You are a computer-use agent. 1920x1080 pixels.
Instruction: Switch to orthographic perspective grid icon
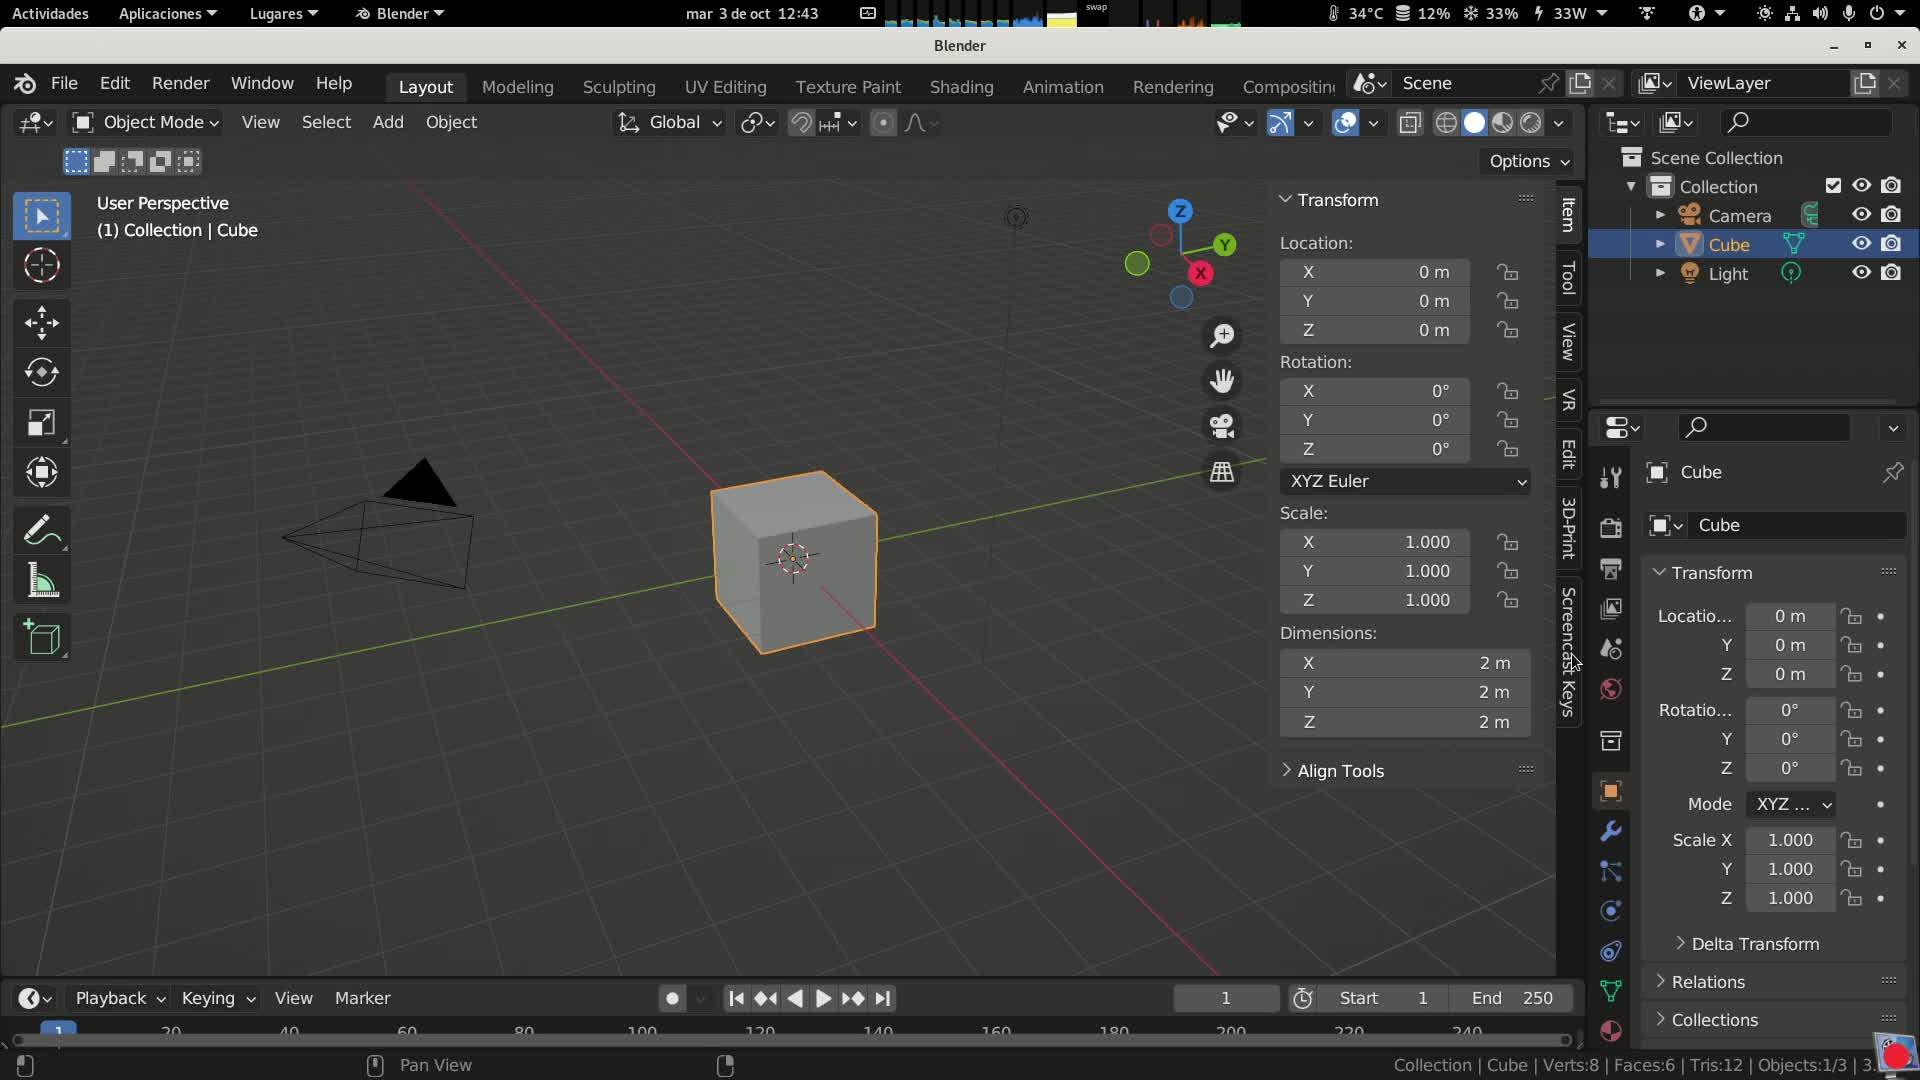tap(1222, 472)
